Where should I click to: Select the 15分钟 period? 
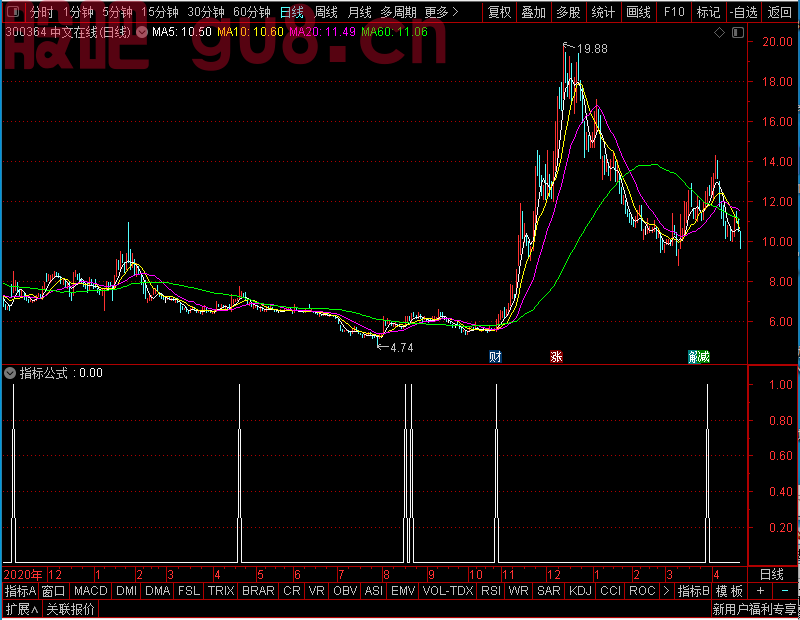(160, 12)
